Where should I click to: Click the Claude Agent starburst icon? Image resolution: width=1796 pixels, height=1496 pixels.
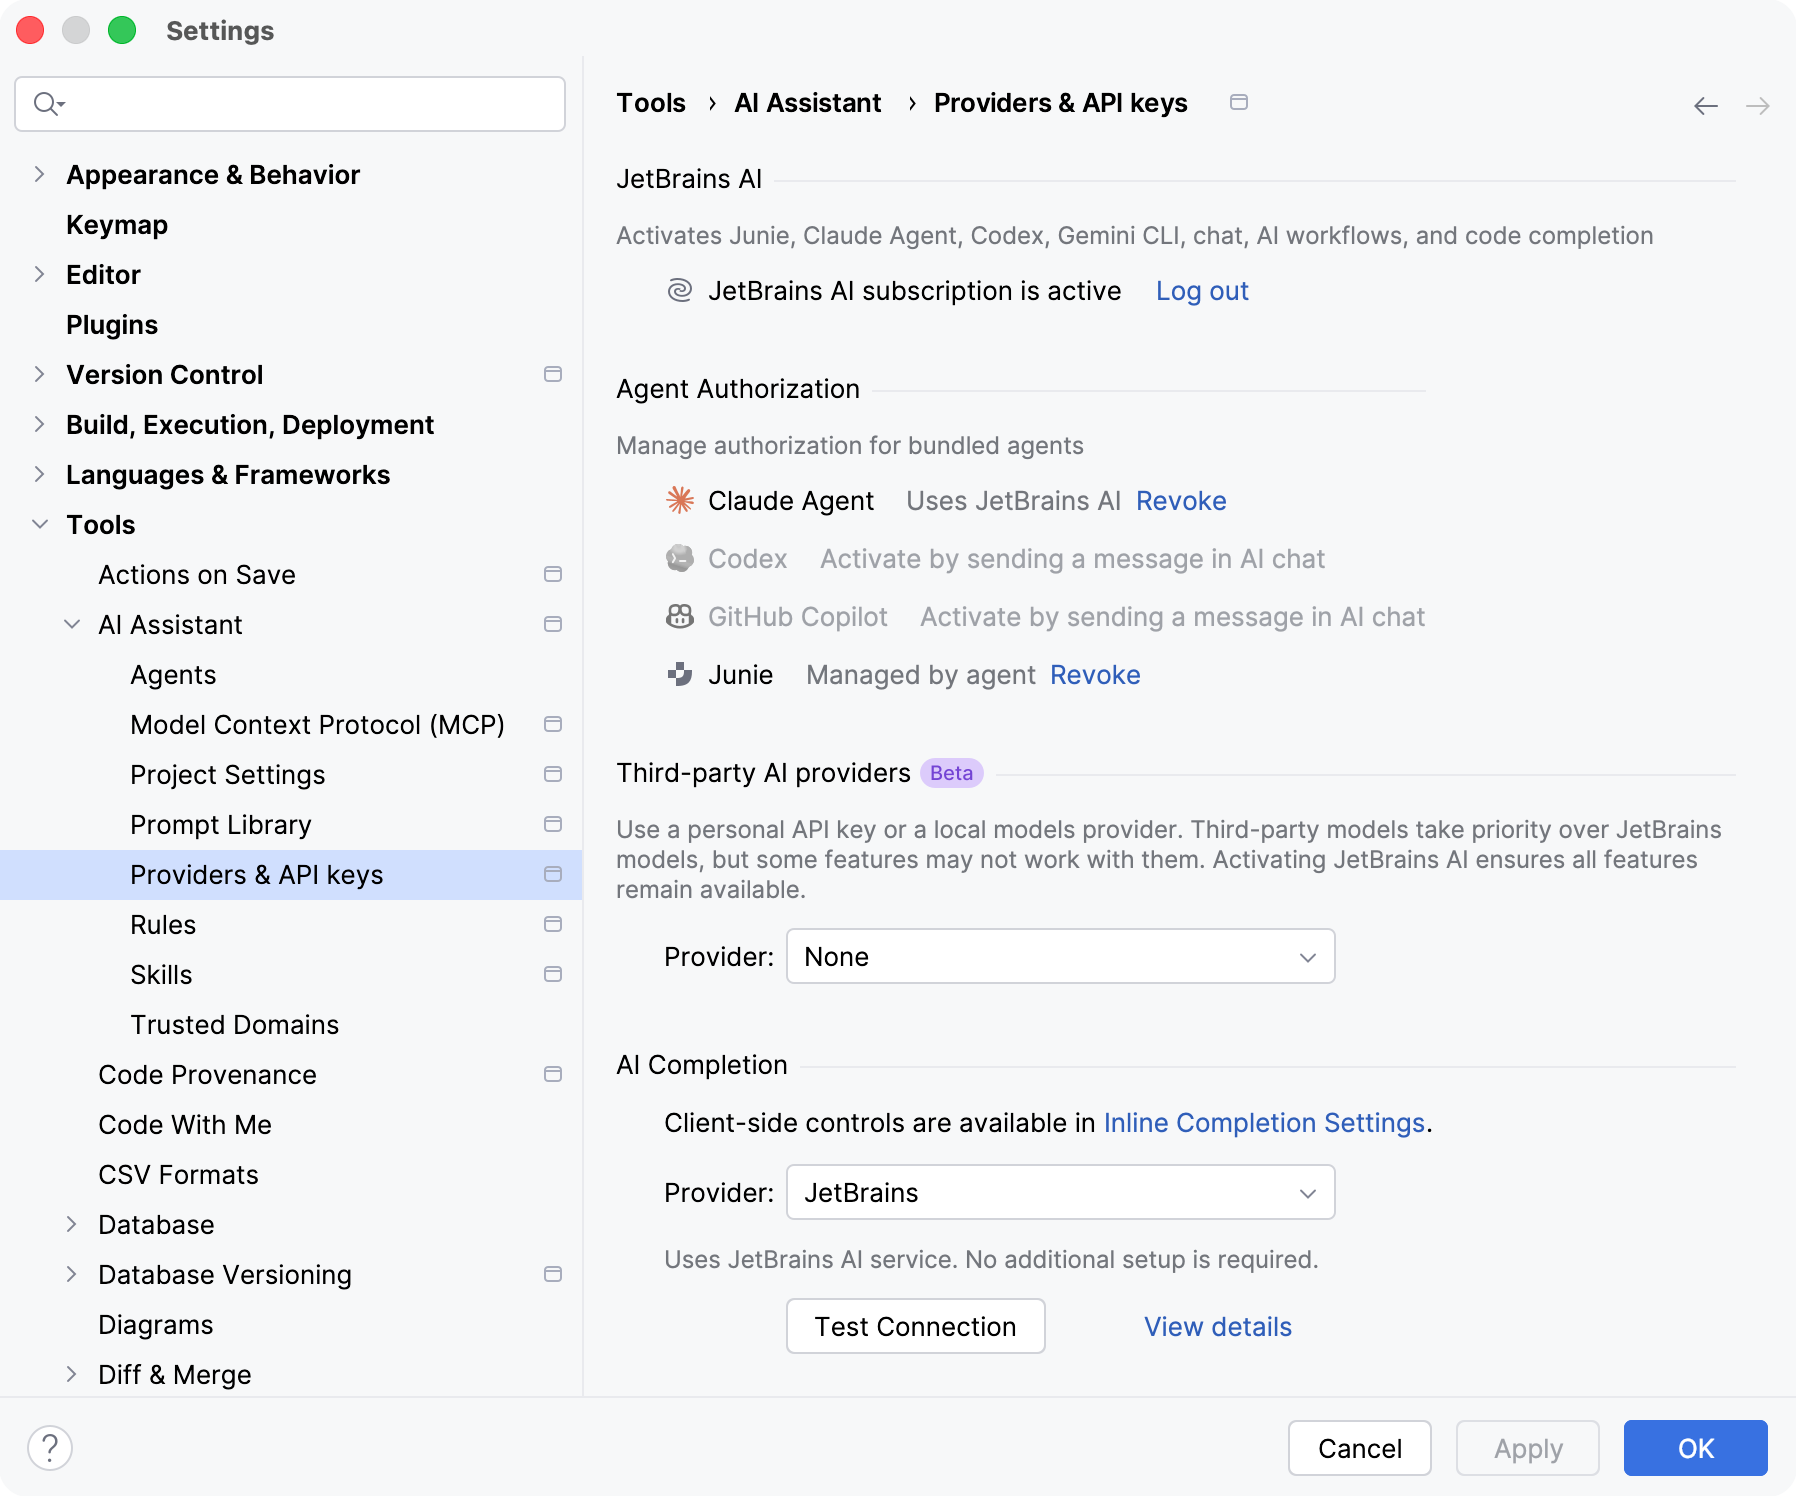coord(680,500)
